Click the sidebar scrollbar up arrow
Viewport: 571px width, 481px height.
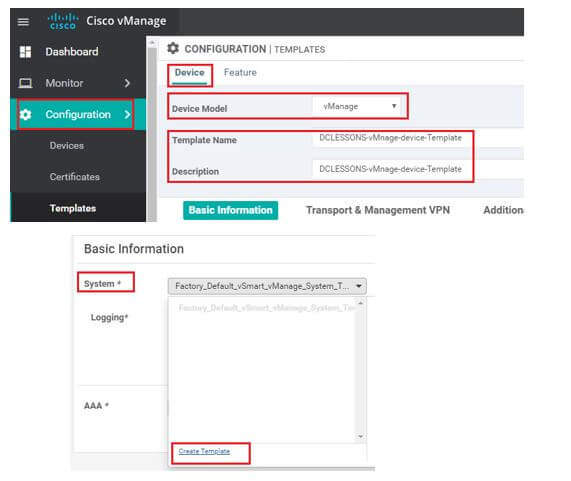tap(152, 43)
